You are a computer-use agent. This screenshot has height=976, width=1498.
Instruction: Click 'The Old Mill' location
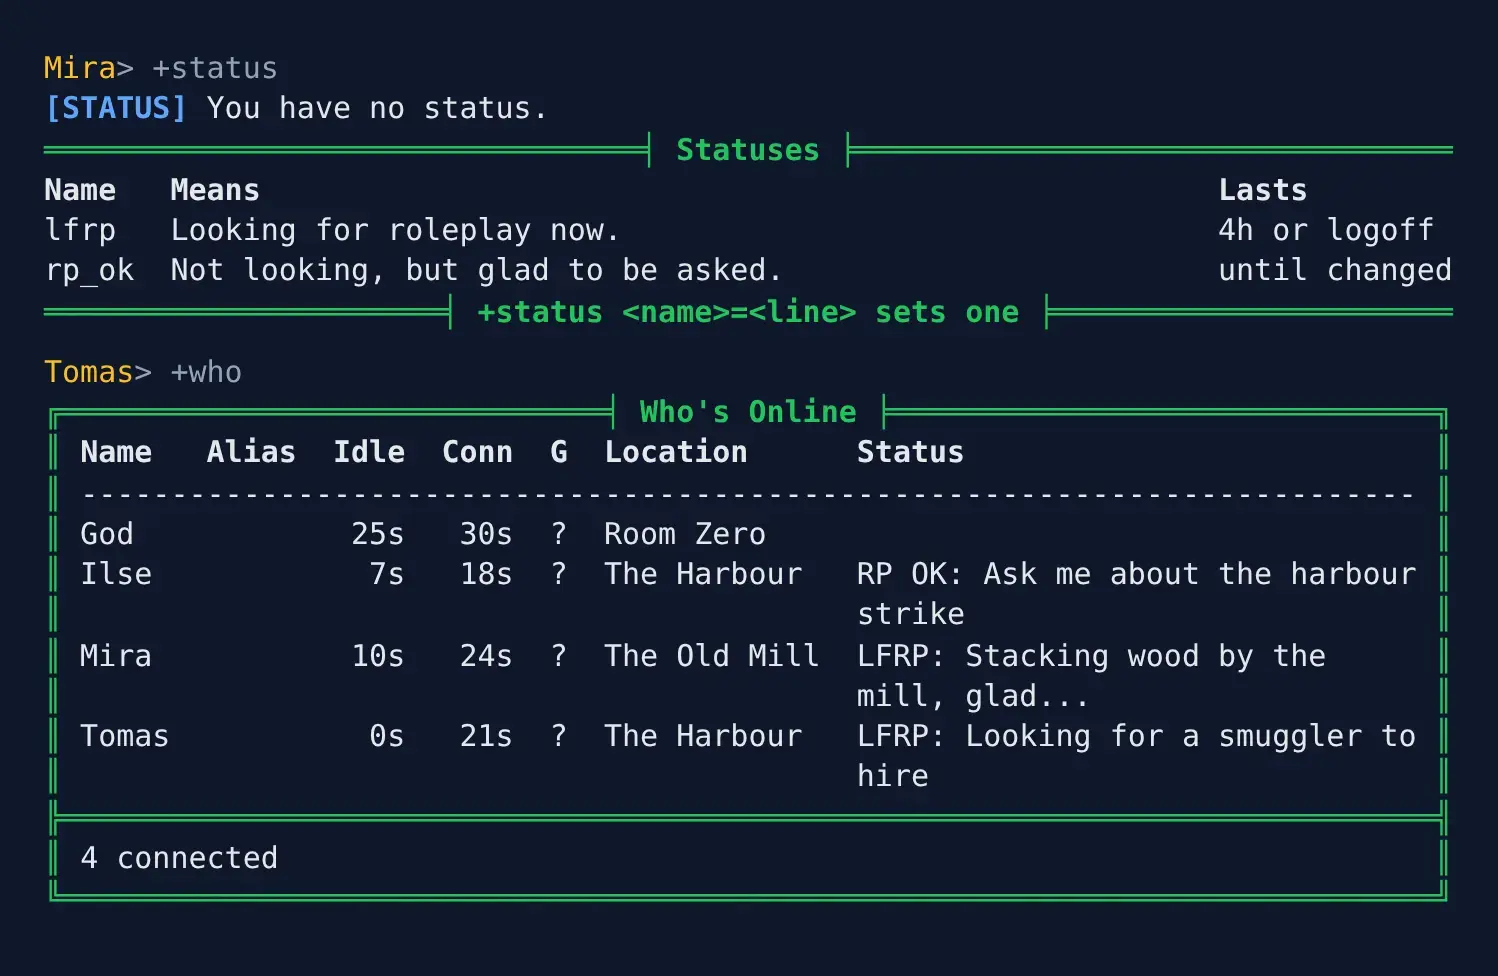pyautogui.click(x=712, y=656)
